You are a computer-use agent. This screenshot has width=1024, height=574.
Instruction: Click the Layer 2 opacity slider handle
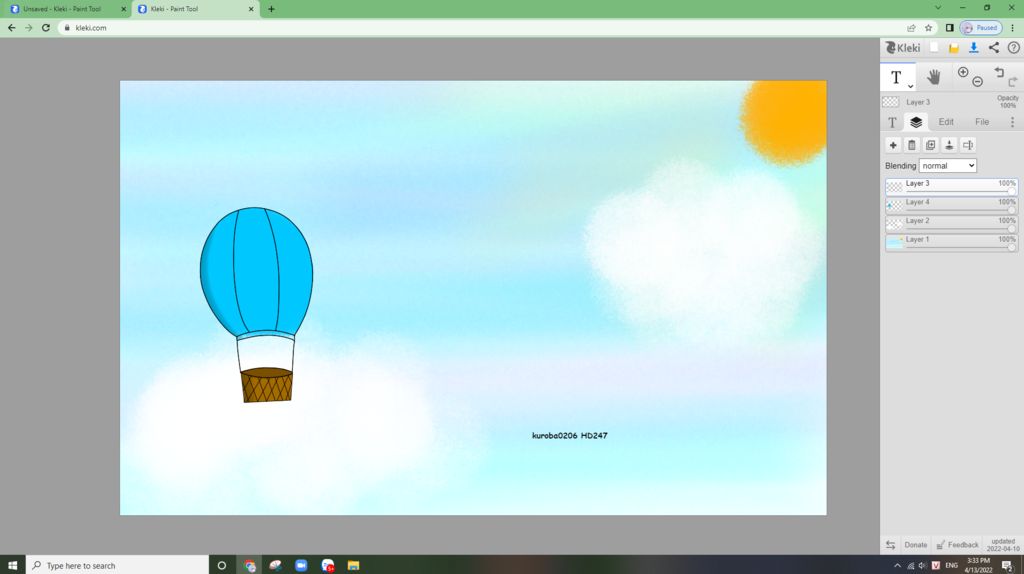[1012, 229]
